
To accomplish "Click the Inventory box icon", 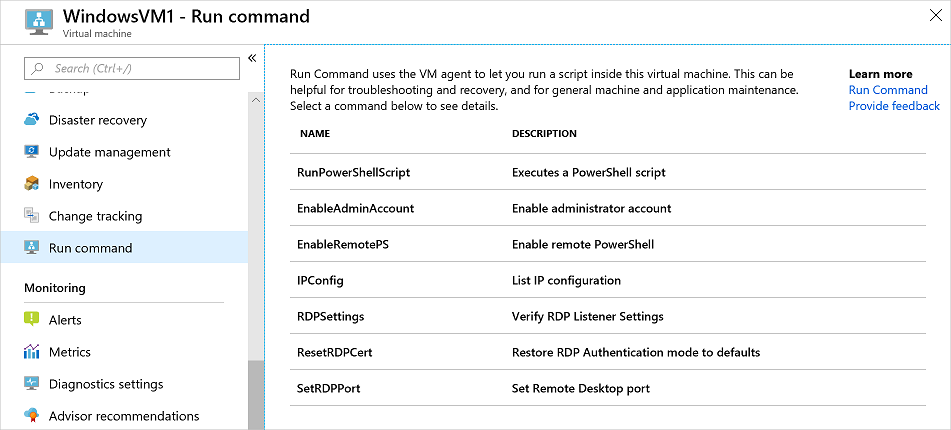I will click(x=31, y=184).
